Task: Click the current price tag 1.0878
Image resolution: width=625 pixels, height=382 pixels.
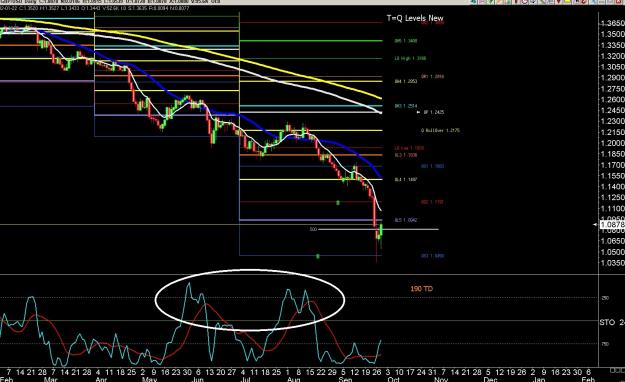Action: coord(612,225)
